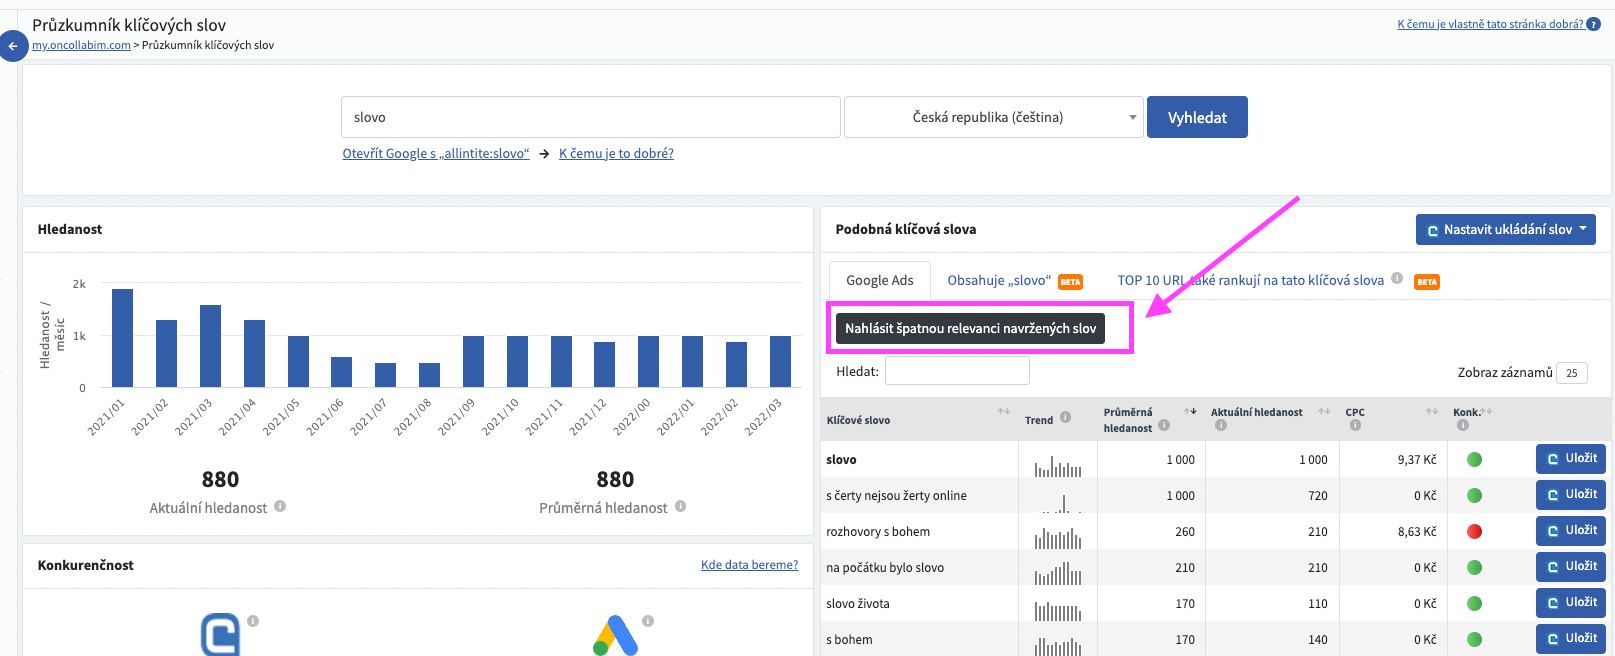Screen dimensions: 1615x656
Task: Open the Kde data bereme? link
Action: point(749,565)
